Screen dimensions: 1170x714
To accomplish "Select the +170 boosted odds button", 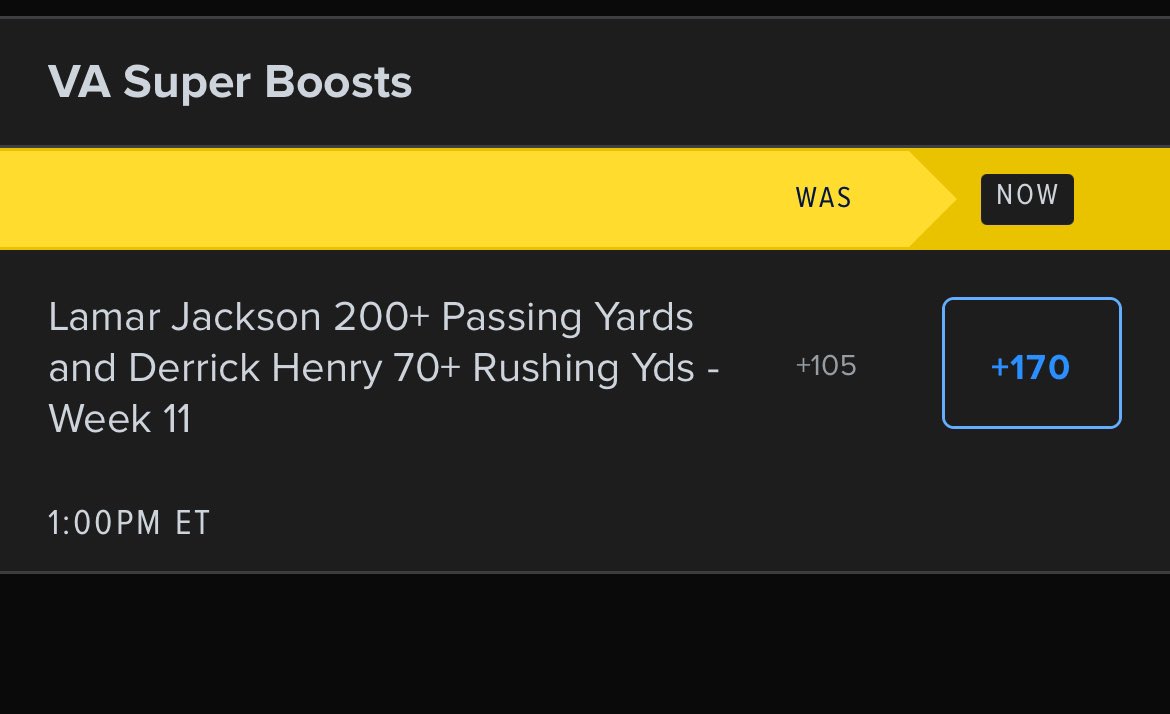I will point(1031,363).
